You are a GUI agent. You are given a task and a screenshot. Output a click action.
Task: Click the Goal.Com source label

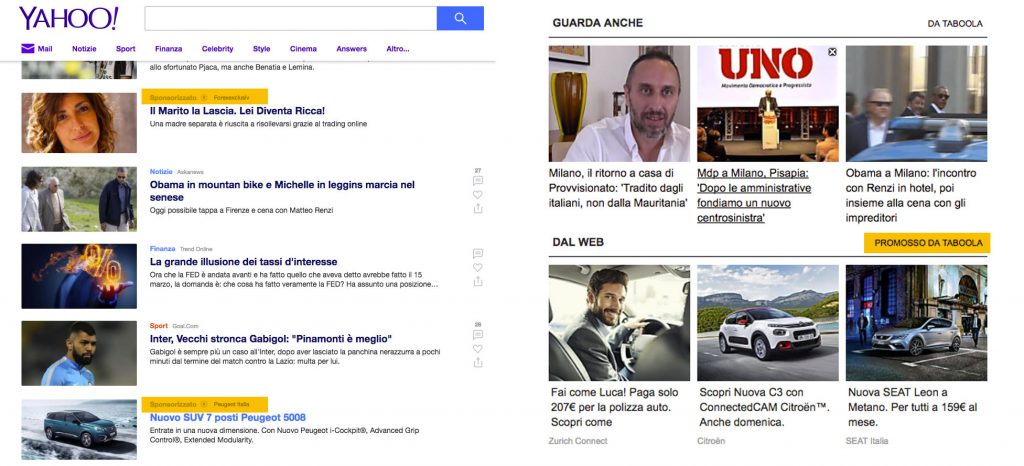click(185, 326)
